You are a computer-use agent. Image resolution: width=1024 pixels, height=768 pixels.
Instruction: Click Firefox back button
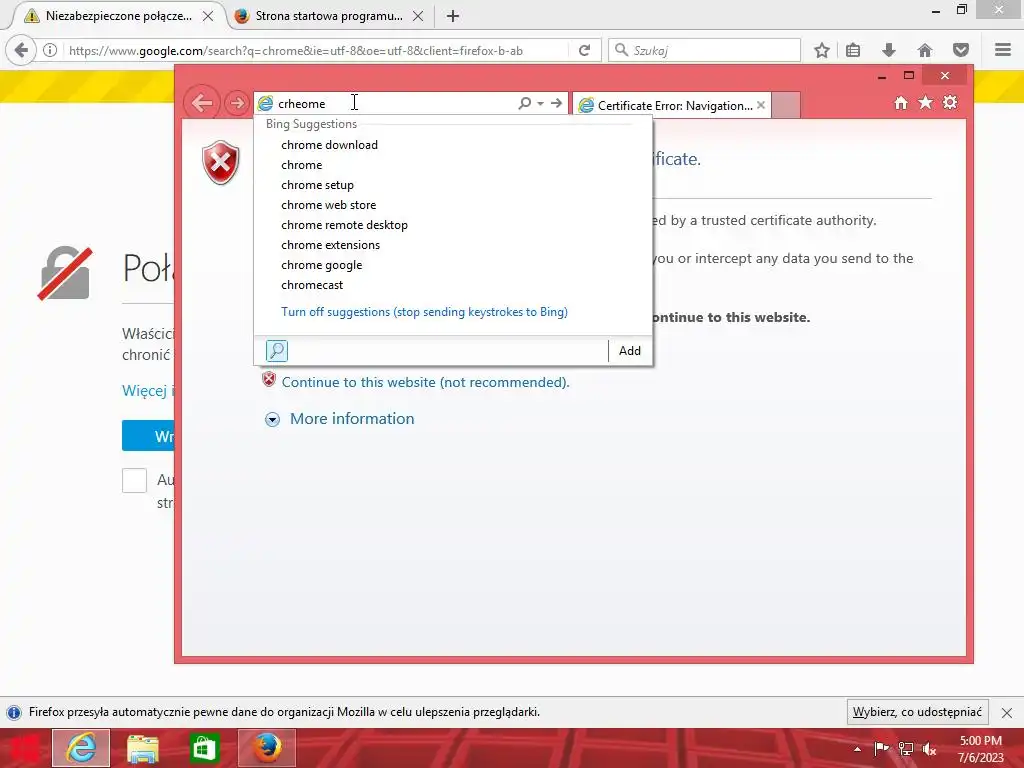(21, 50)
